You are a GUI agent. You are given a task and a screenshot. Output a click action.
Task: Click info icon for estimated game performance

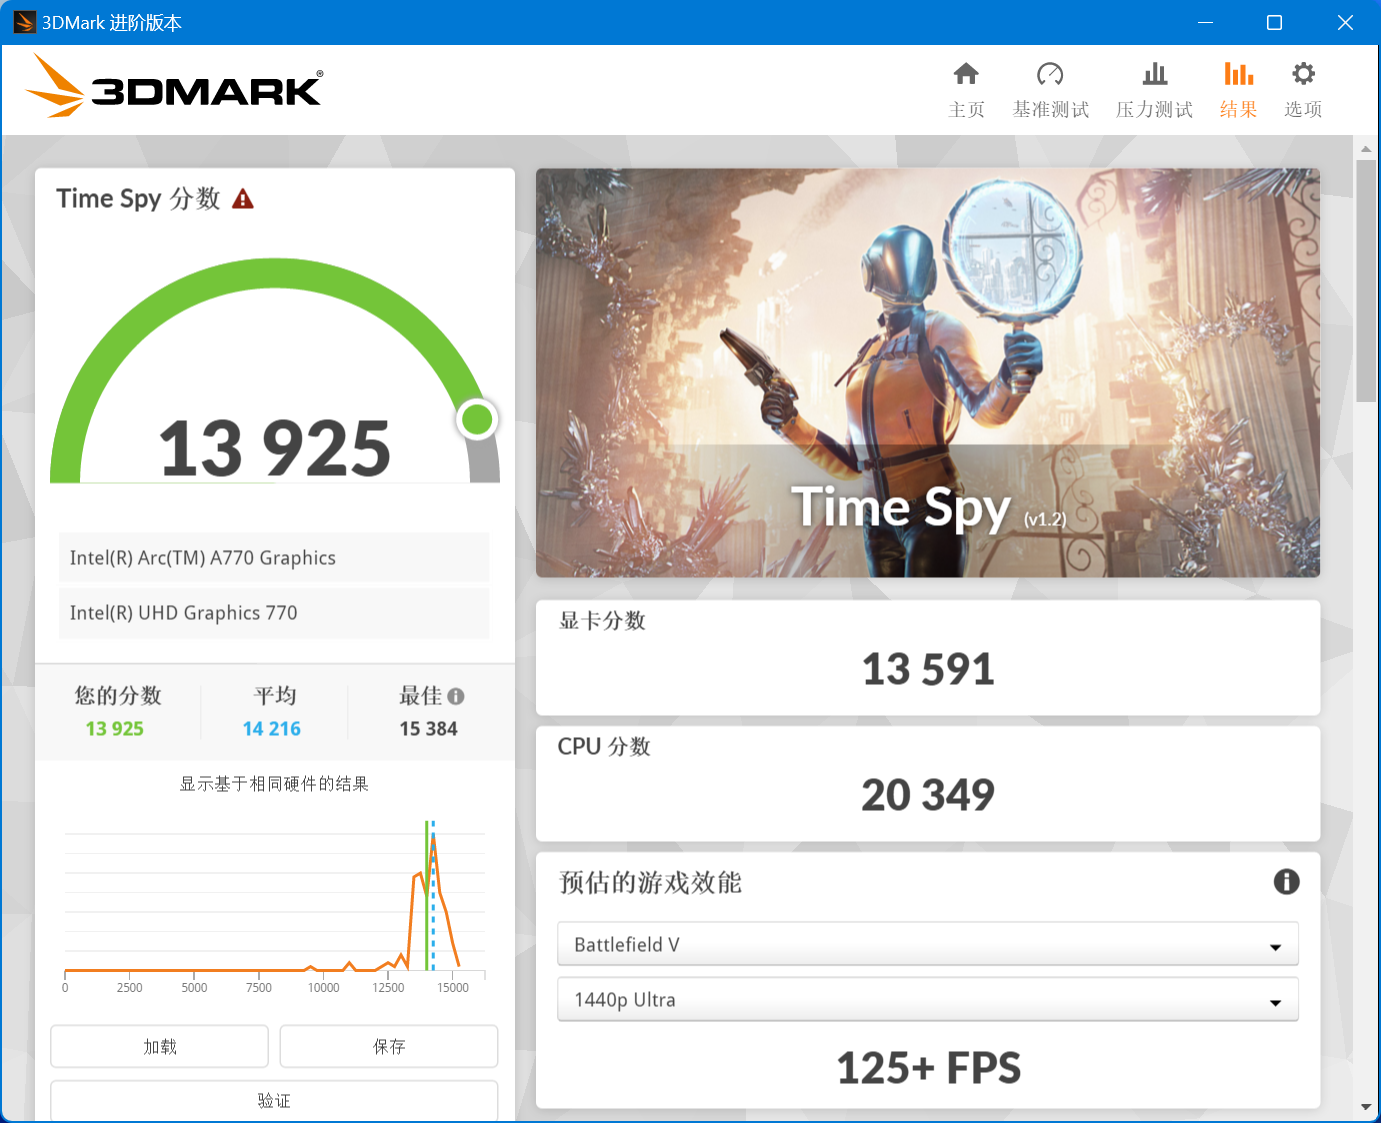tap(1286, 881)
